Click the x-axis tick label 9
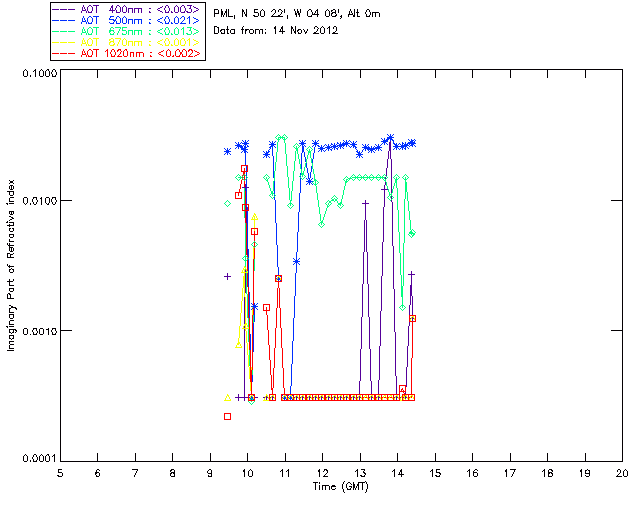Image resolution: width=640 pixels, height=512 pixels. [x=210, y=473]
